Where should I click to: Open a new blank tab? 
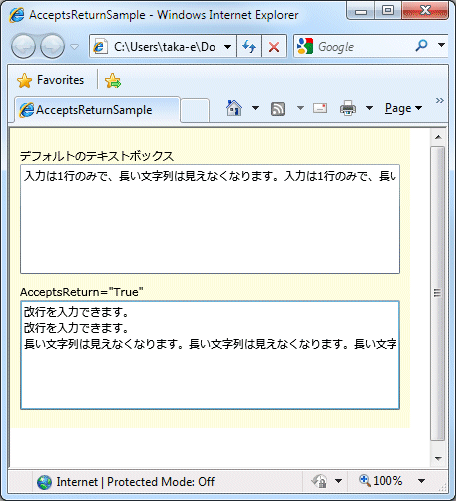click(x=195, y=110)
